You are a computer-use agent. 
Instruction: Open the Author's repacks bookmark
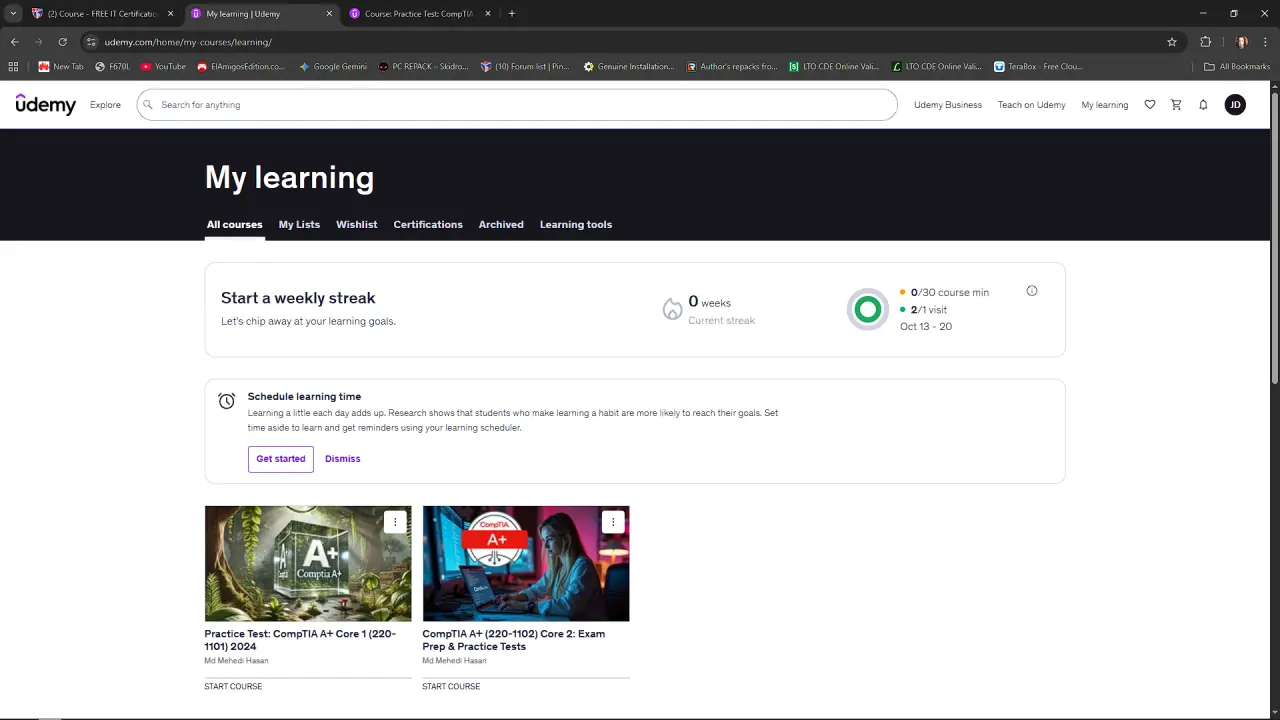[x=732, y=67]
